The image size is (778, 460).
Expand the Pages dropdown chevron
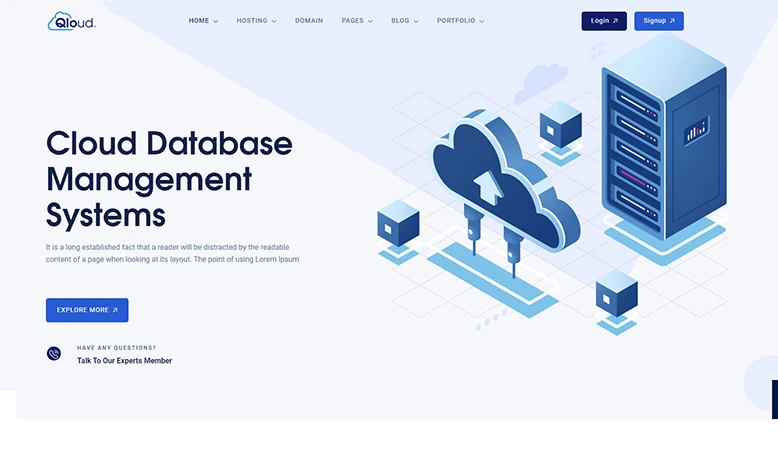pos(370,21)
